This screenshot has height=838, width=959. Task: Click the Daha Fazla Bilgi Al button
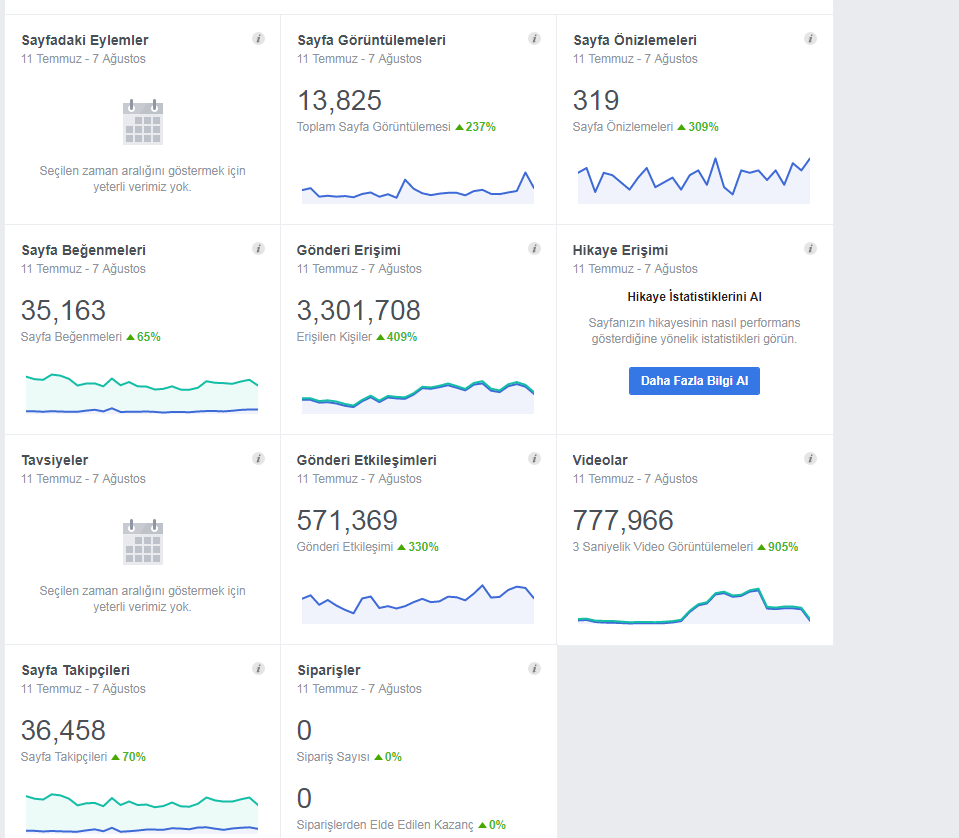point(694,380)
